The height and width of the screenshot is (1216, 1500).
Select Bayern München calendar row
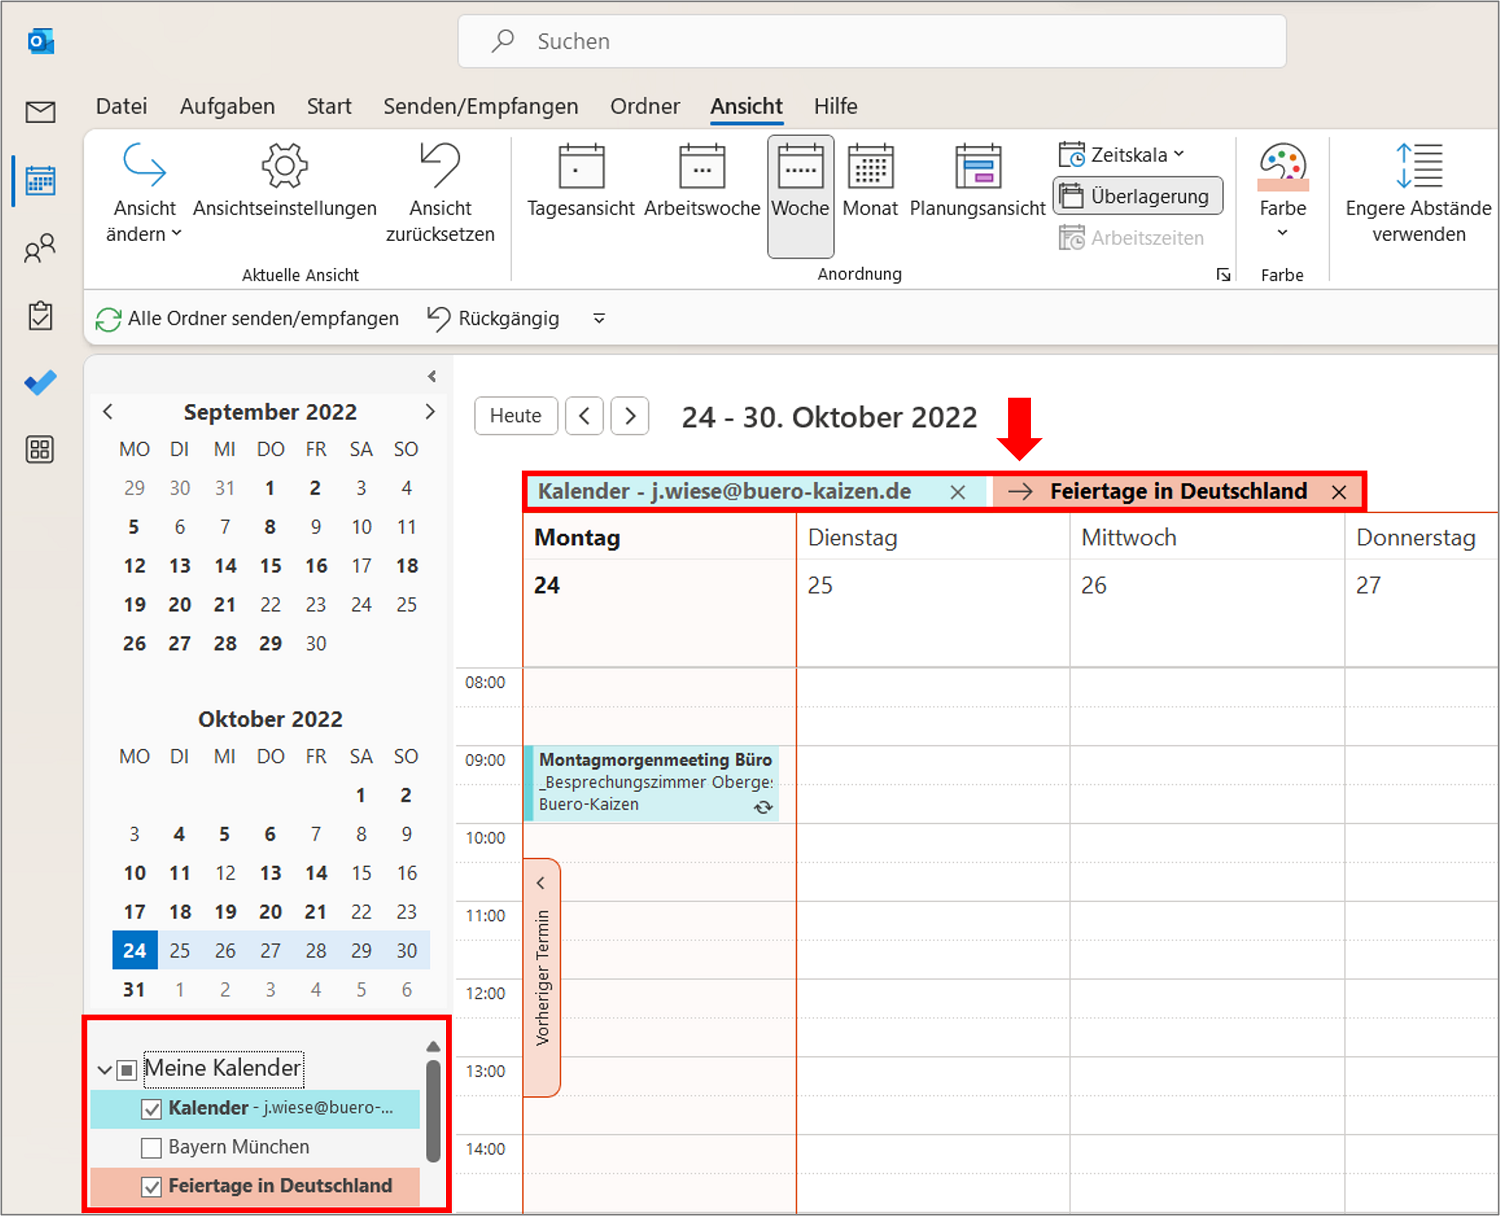(255, 1148)
